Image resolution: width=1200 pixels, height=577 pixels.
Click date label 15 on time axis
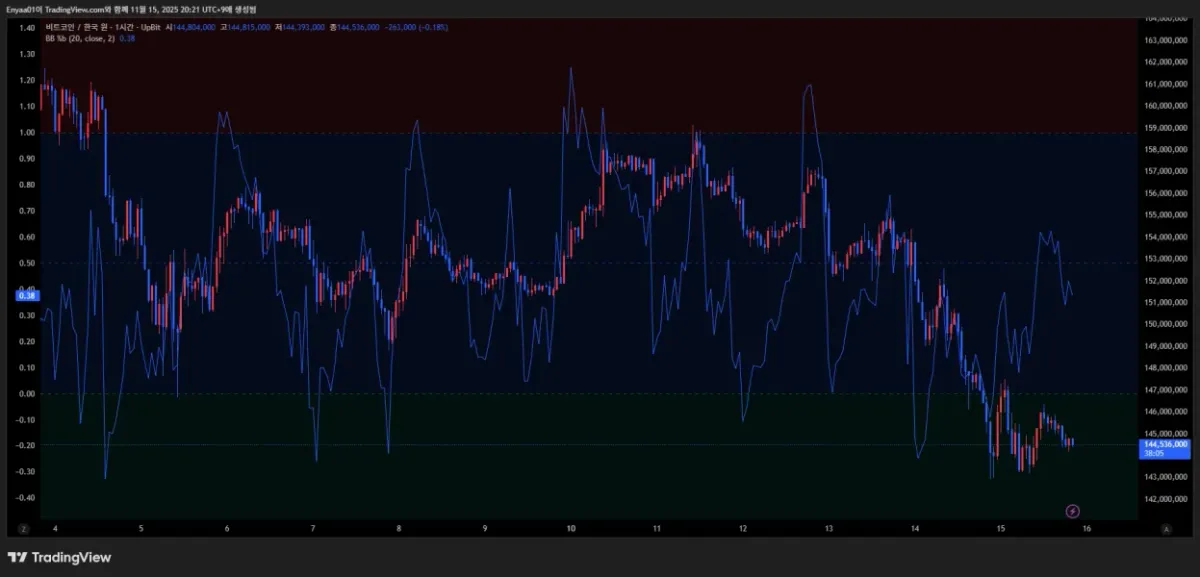(1000, 527)
